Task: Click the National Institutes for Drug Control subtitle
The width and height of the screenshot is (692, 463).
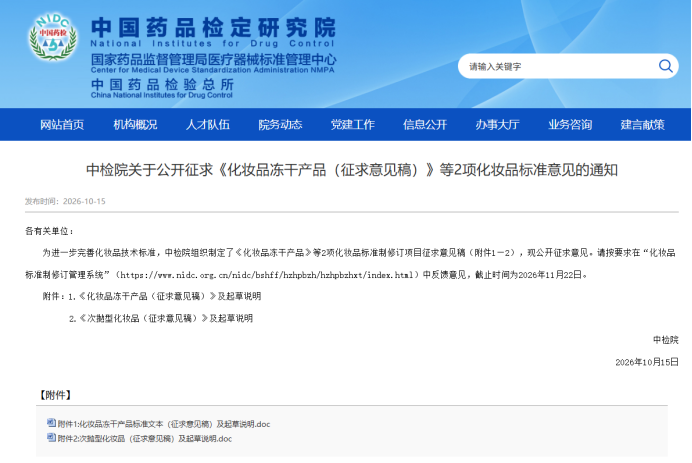Action: pos(213,44)
